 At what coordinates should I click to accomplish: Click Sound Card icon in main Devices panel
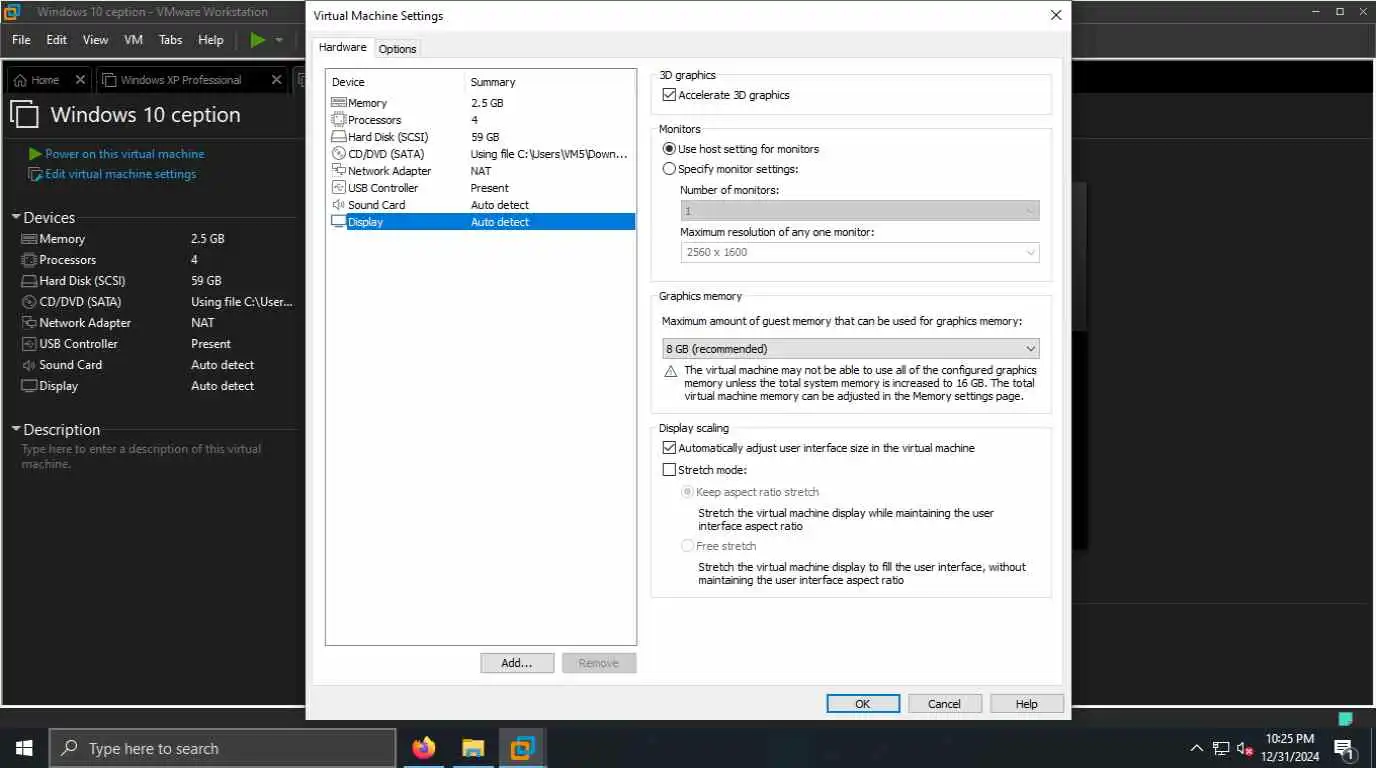click(29, 365)
